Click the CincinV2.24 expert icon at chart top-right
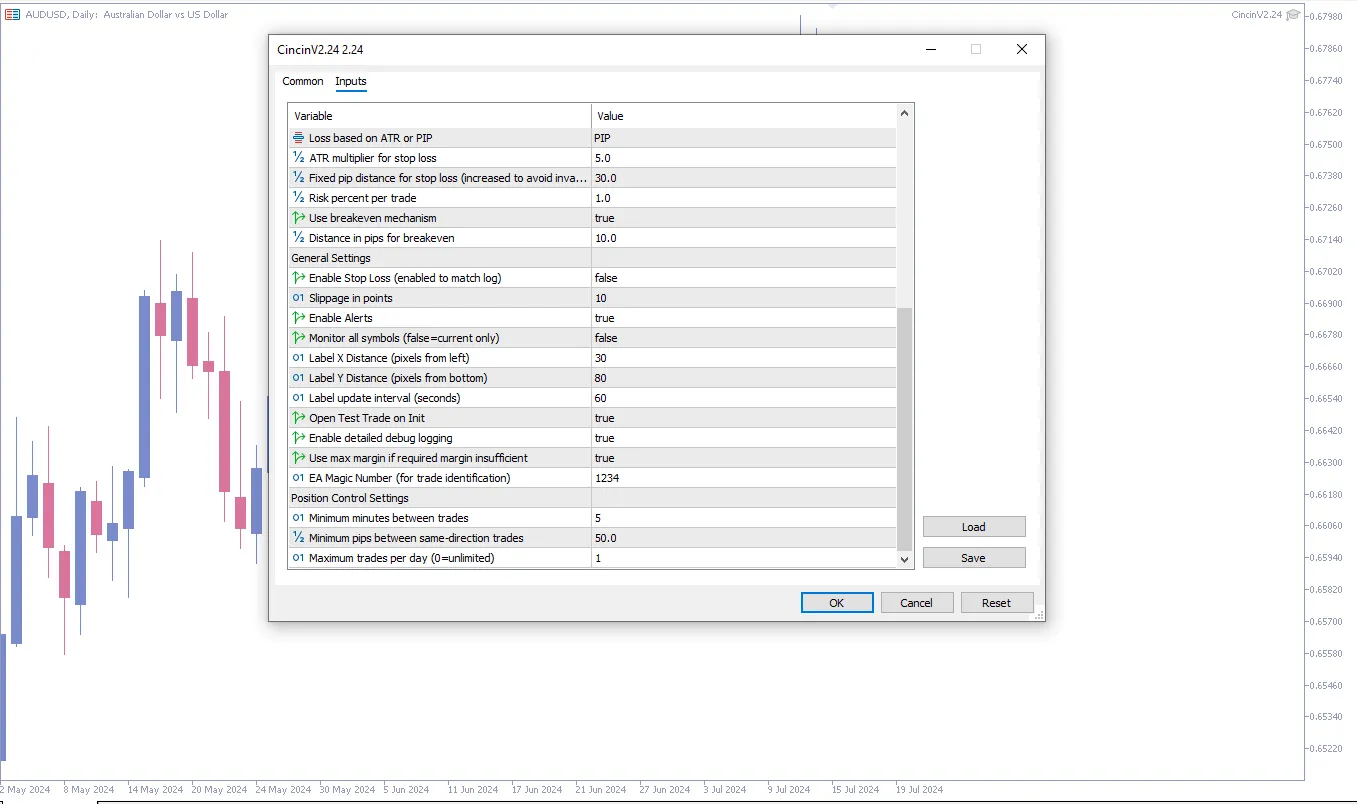 1293,14
